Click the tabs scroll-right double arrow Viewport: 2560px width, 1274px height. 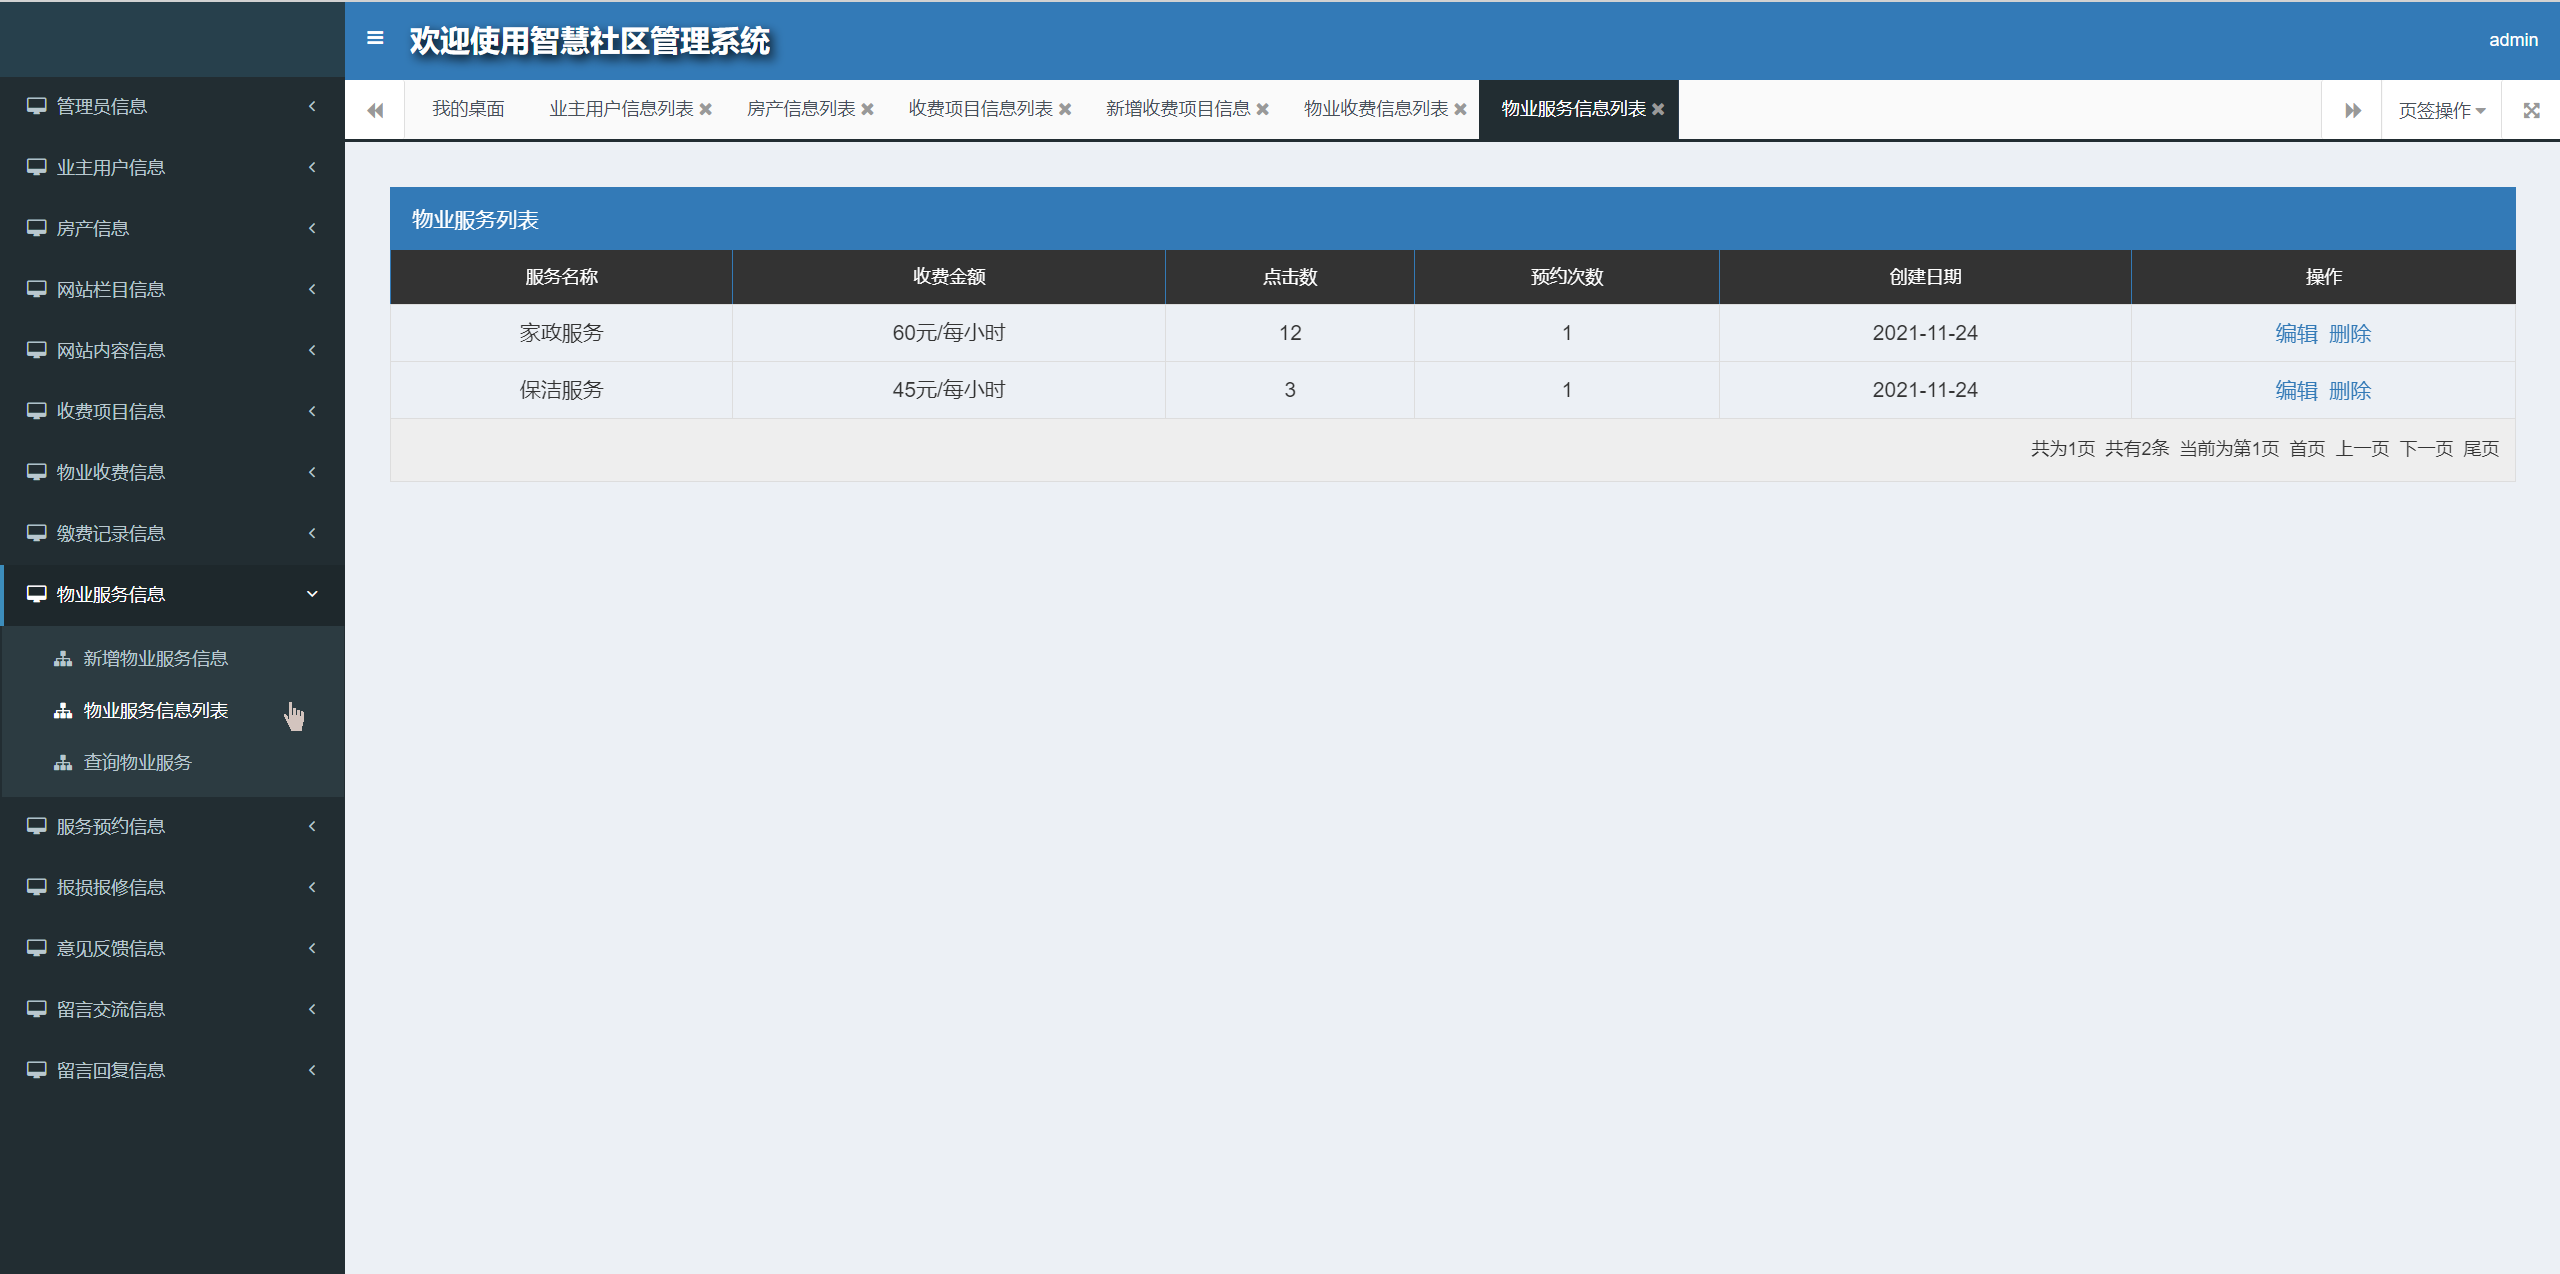(x=2353, y=110)
